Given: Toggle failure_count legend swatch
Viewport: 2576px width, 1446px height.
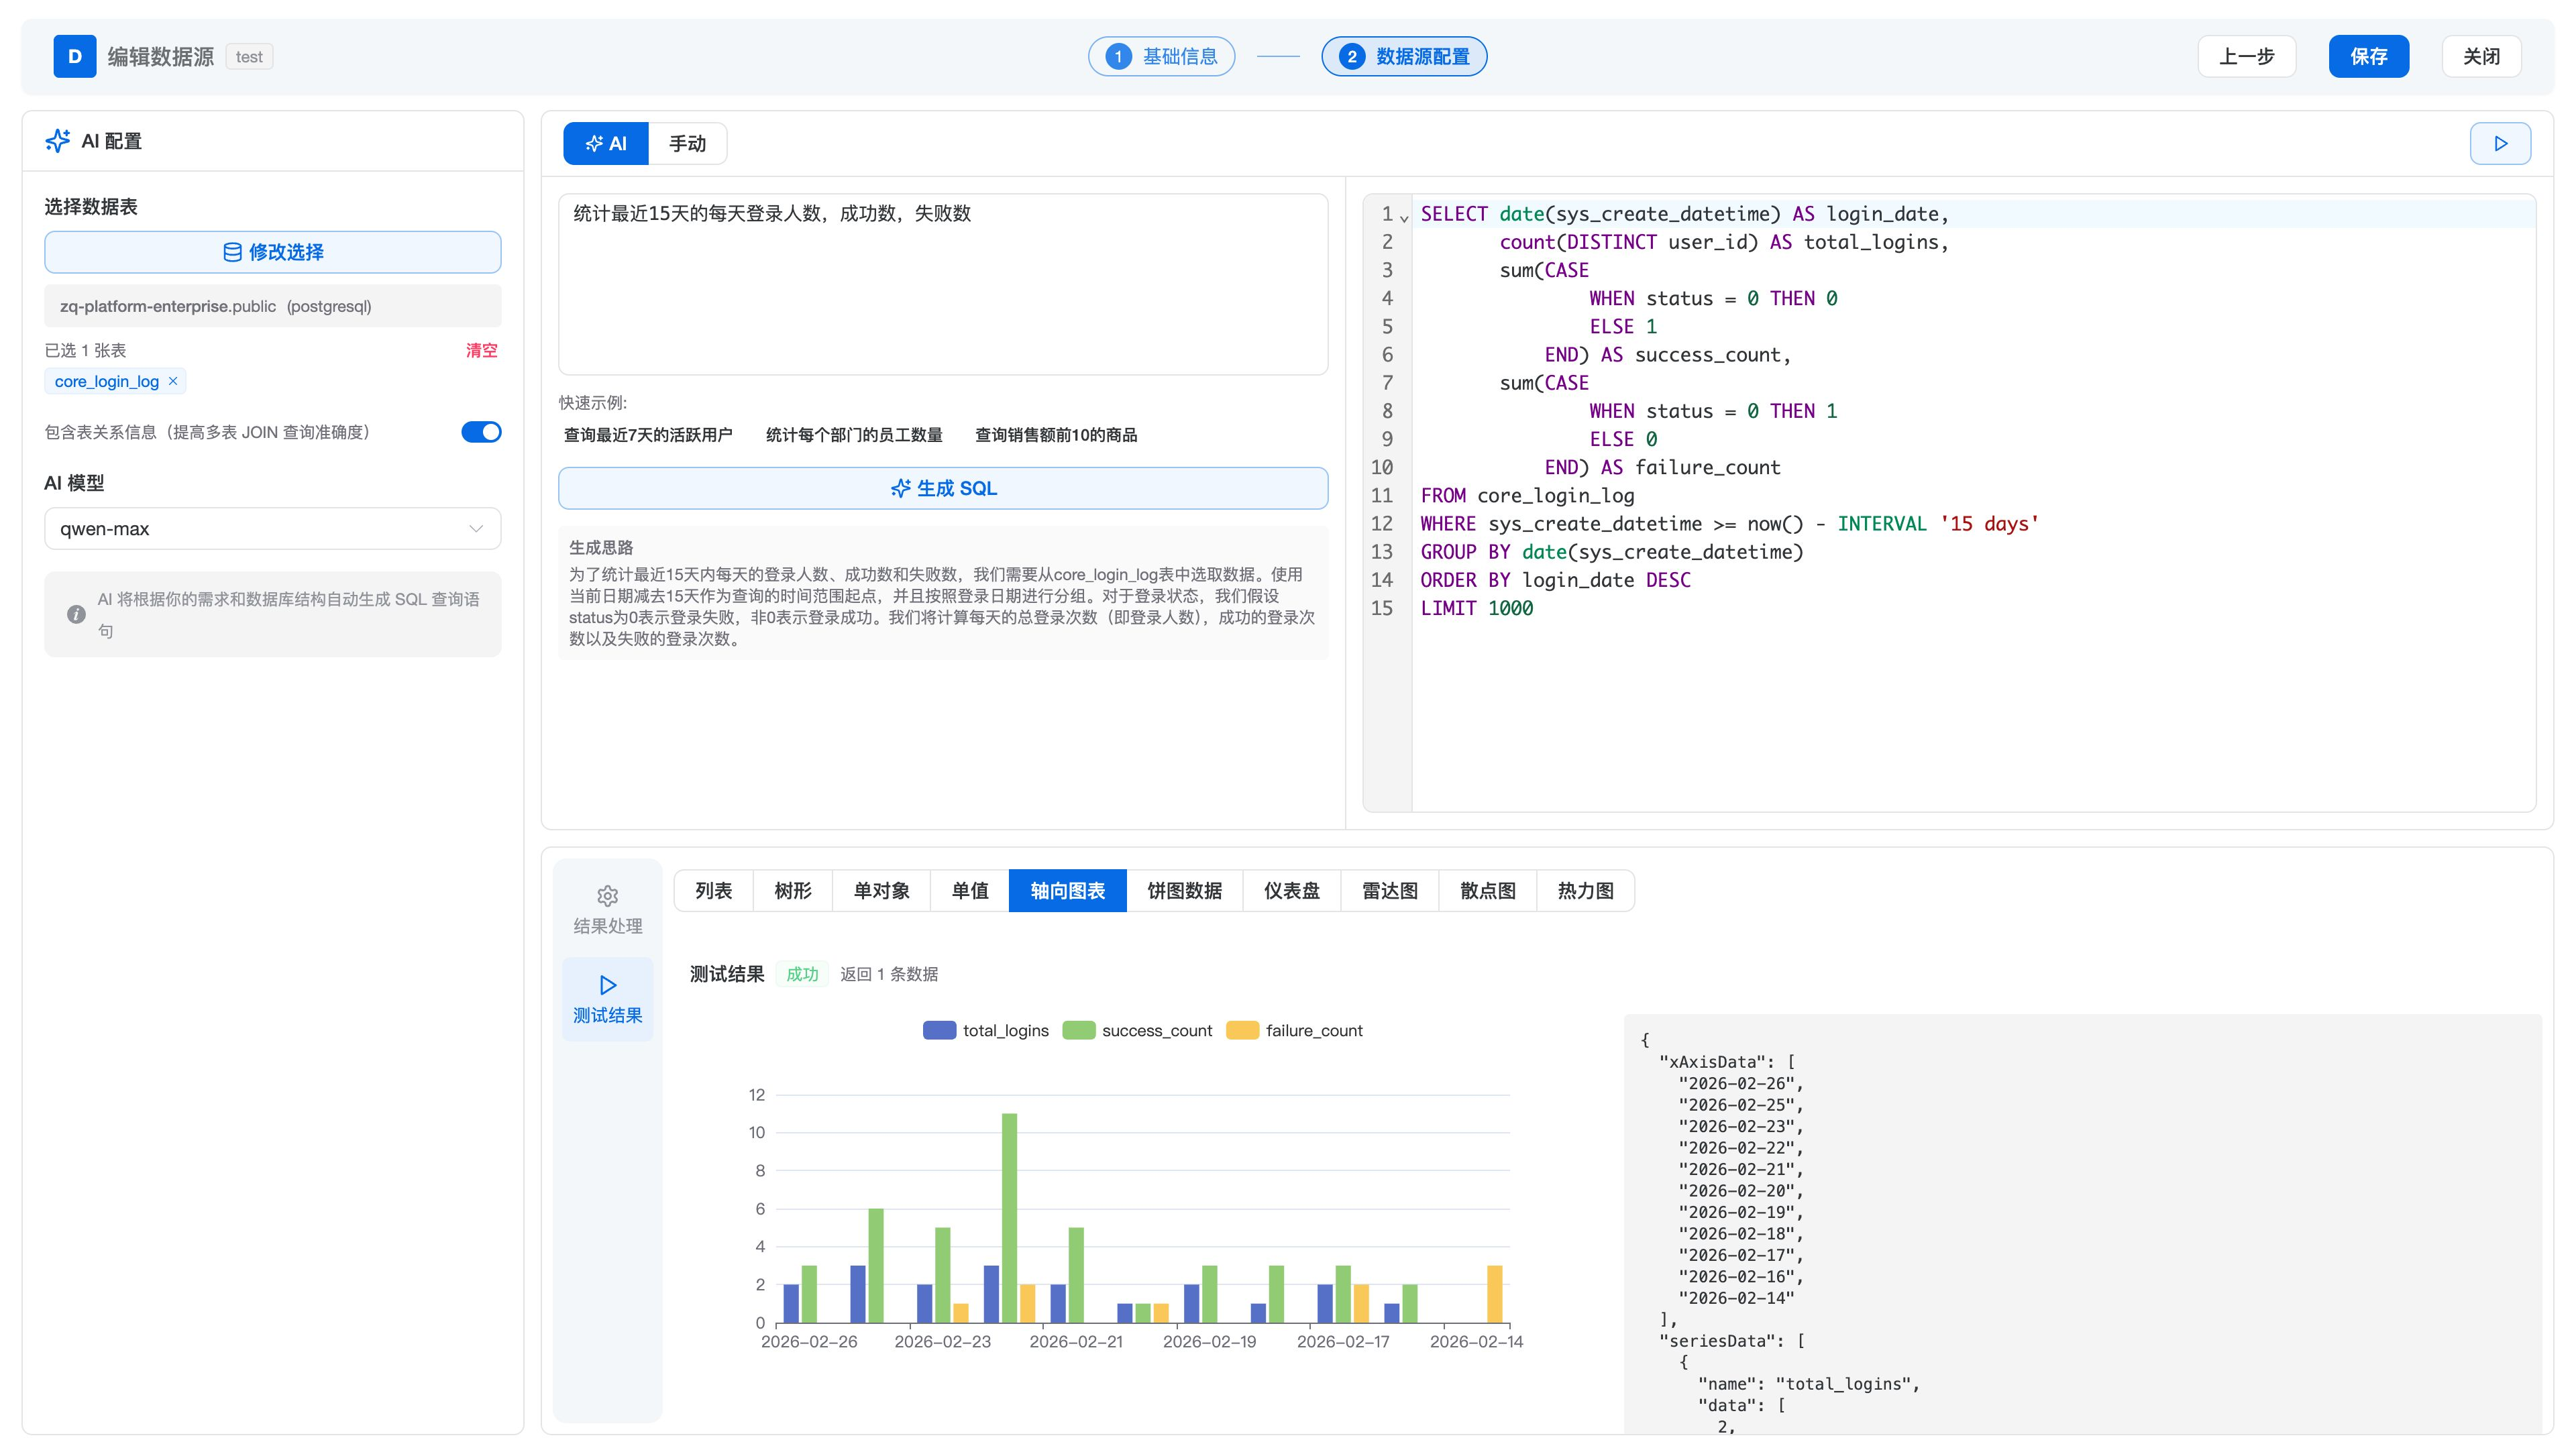Looking at the screenshot, I should [1242, 1030].
